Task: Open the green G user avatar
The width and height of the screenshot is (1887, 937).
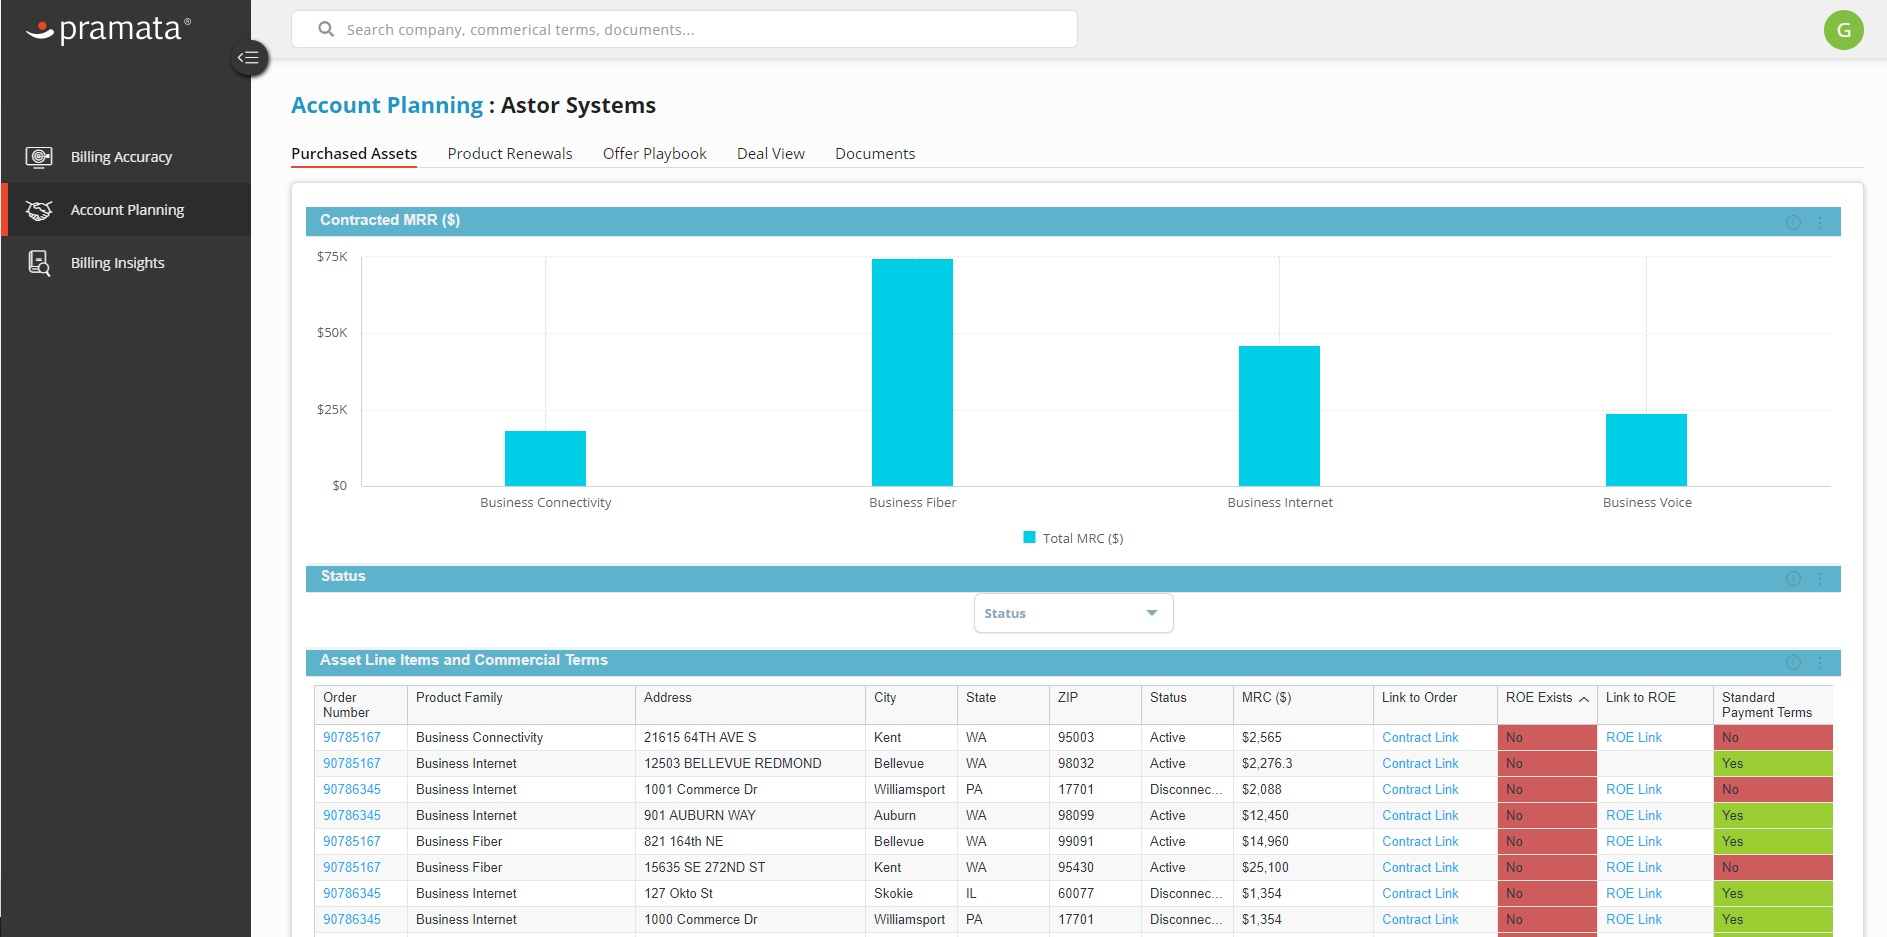Action: 1843,30
